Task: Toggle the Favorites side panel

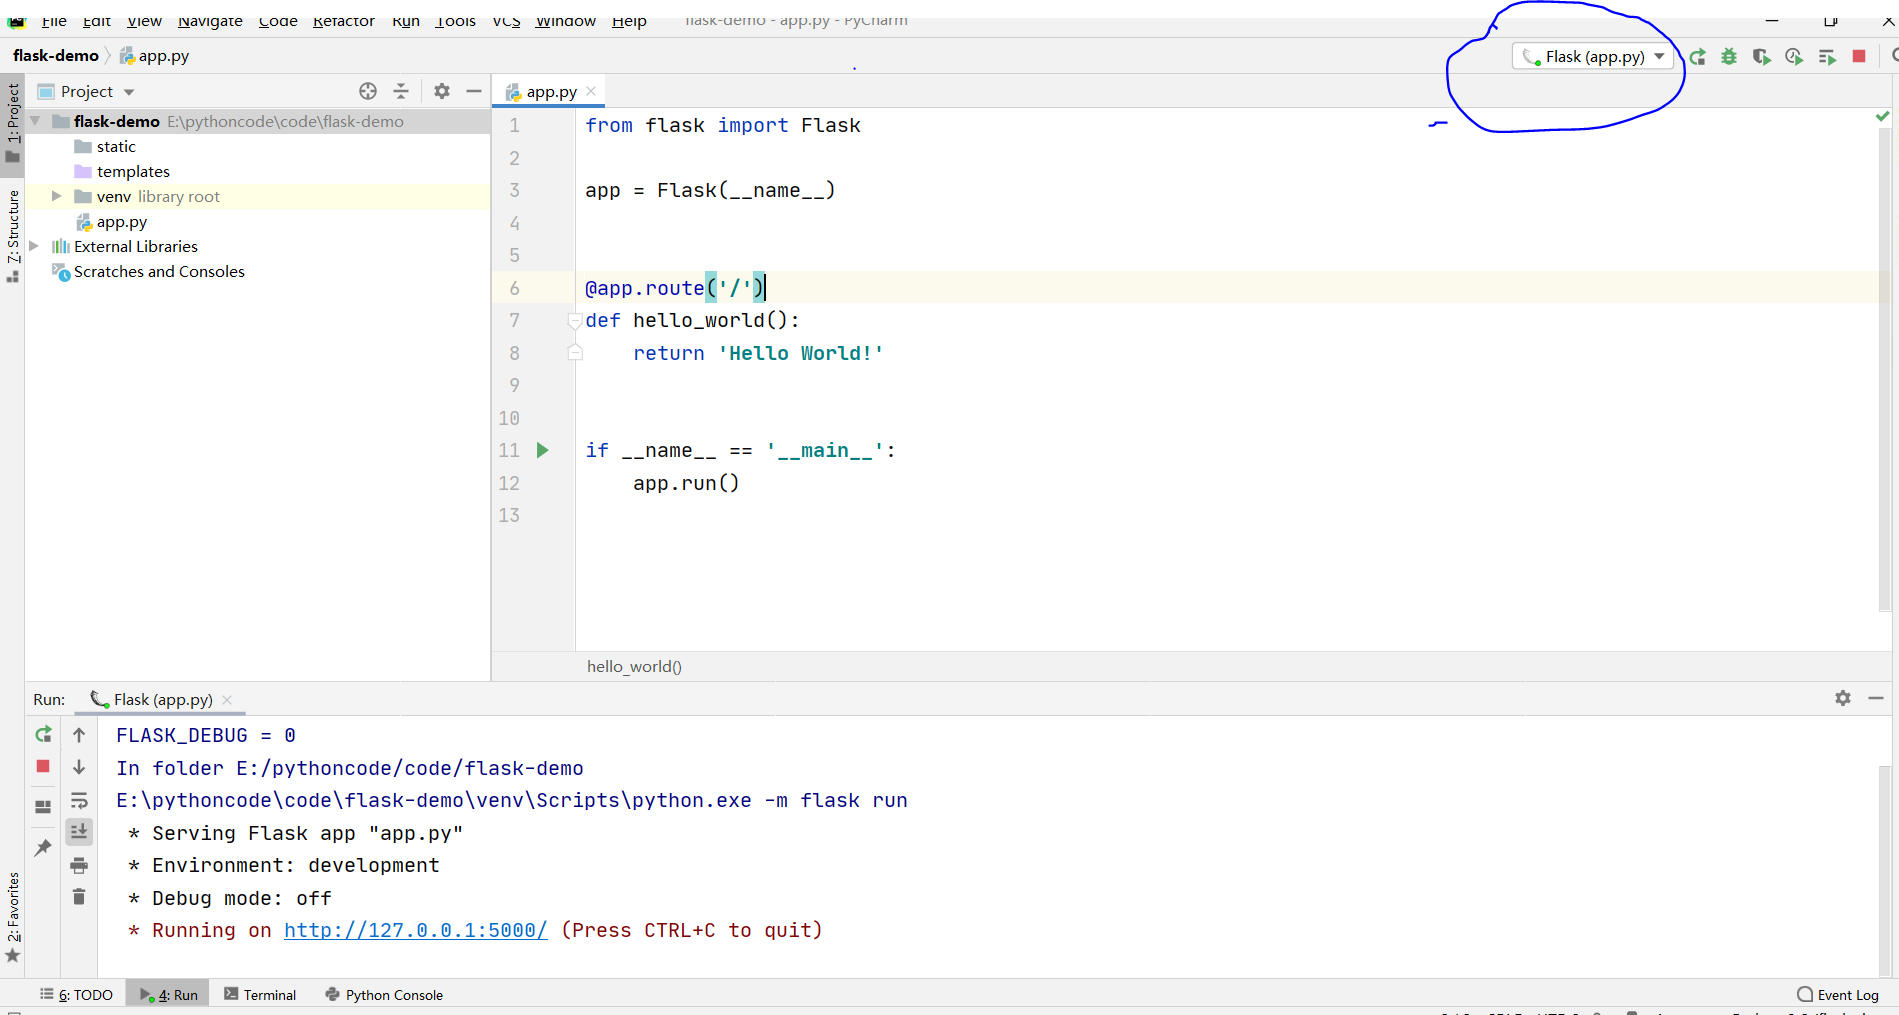Action: (12, 917)
